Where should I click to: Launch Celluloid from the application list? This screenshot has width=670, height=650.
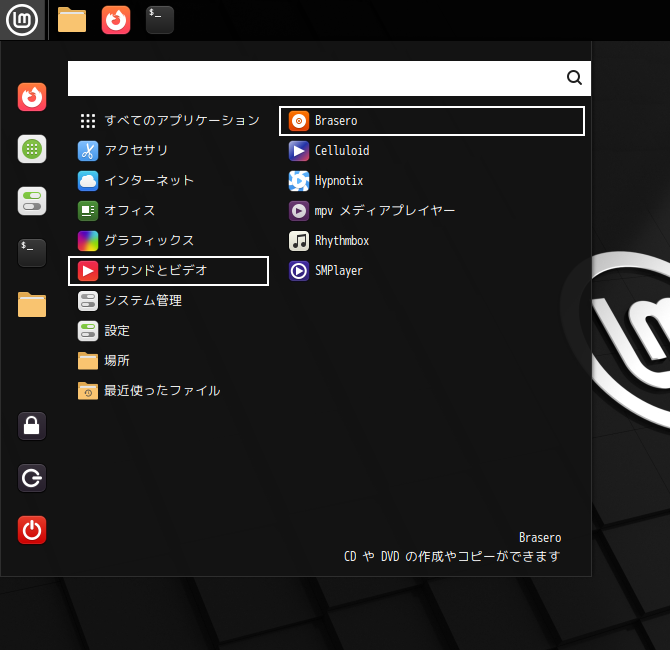click(432, 151)
